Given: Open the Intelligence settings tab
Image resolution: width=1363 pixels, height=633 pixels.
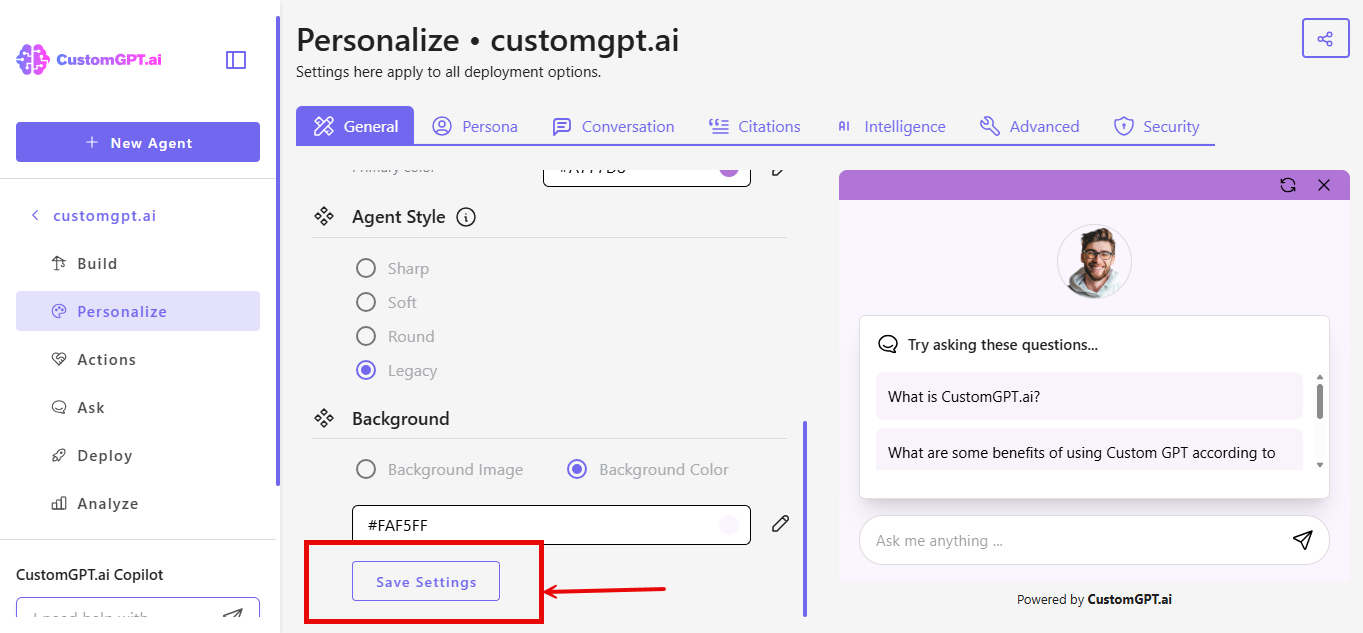Looking at the screenshot, I should [x=891, y=126].
